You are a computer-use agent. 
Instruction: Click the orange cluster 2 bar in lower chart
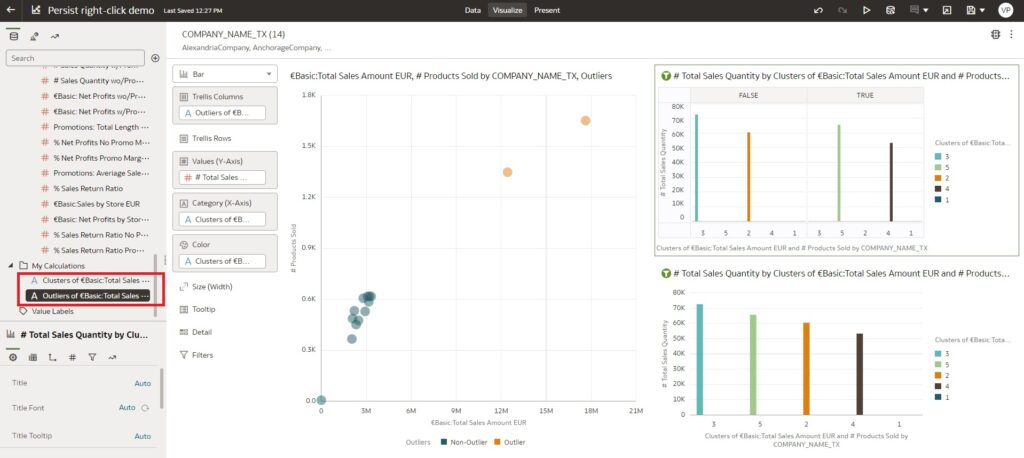coord(807,368)
